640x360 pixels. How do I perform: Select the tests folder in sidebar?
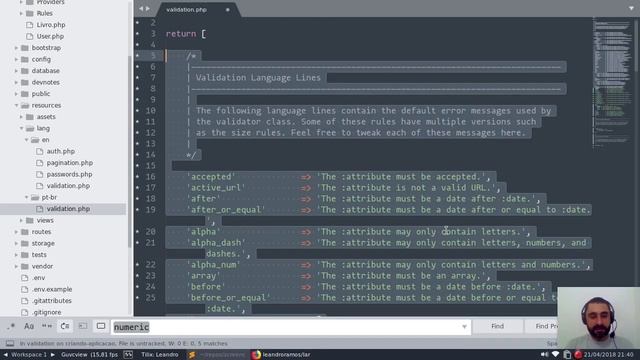click(x=39, y=254)
